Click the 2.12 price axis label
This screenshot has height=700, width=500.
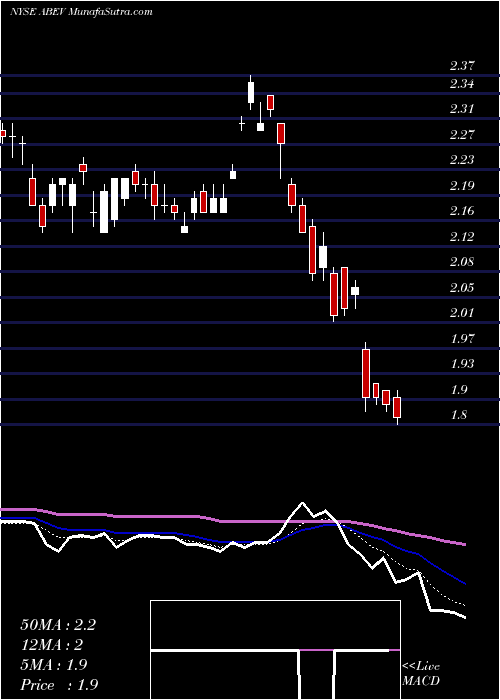coord(462,236)
